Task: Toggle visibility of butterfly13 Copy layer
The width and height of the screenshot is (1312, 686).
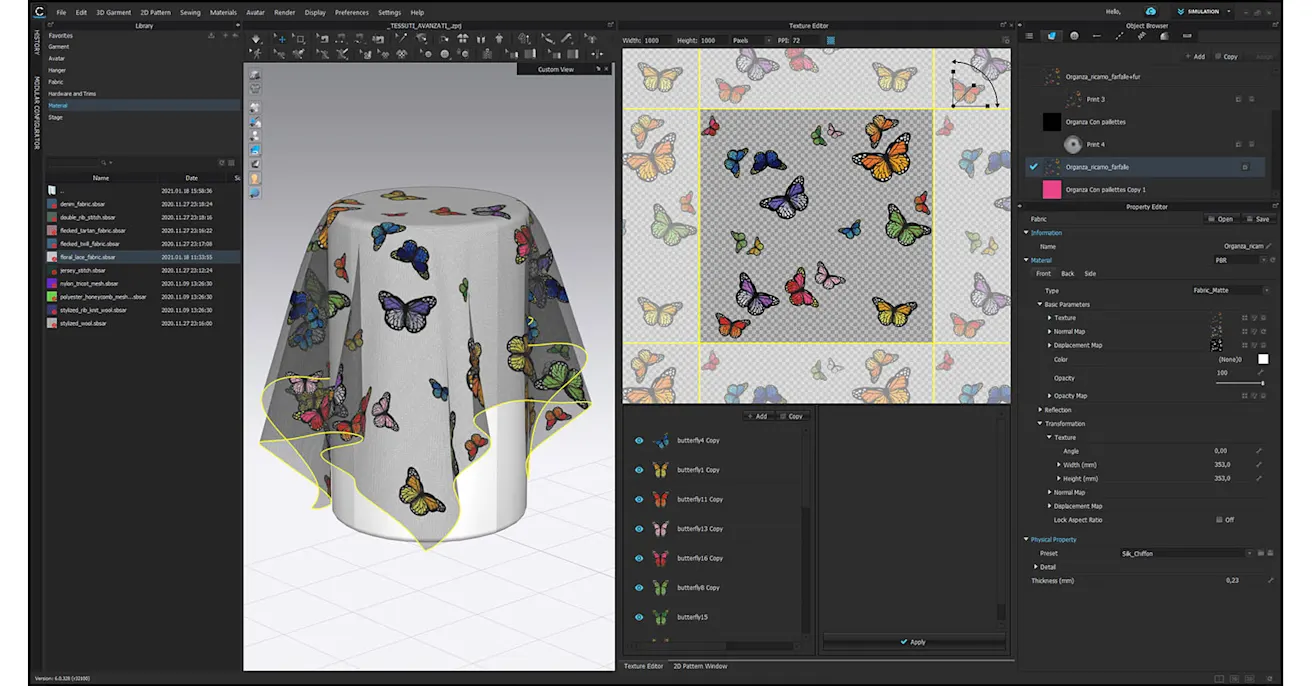Action: (639, 529)
